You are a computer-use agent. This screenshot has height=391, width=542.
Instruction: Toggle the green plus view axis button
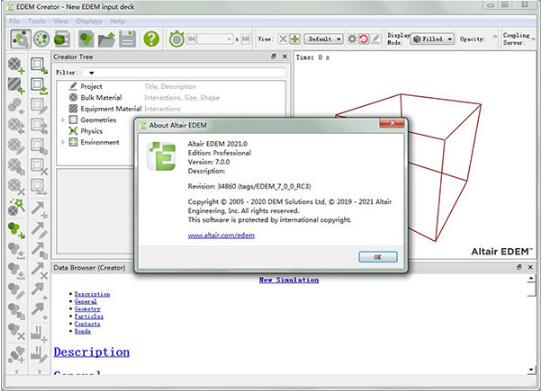coord(295,39)
